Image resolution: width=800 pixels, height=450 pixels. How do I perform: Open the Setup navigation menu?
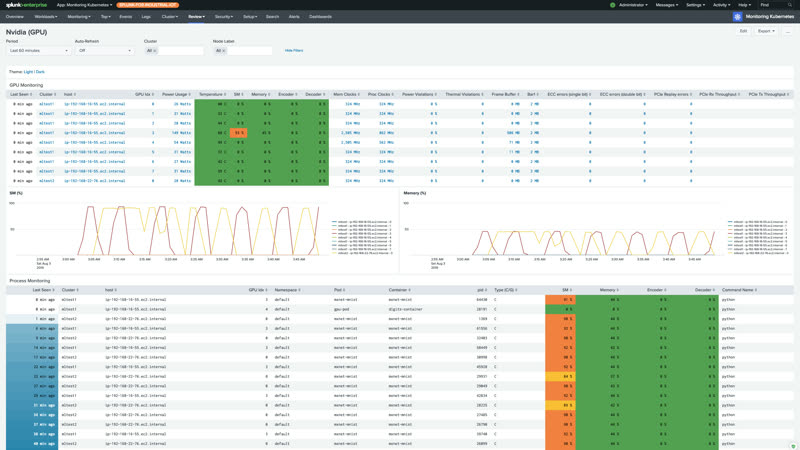pos(250,17)
